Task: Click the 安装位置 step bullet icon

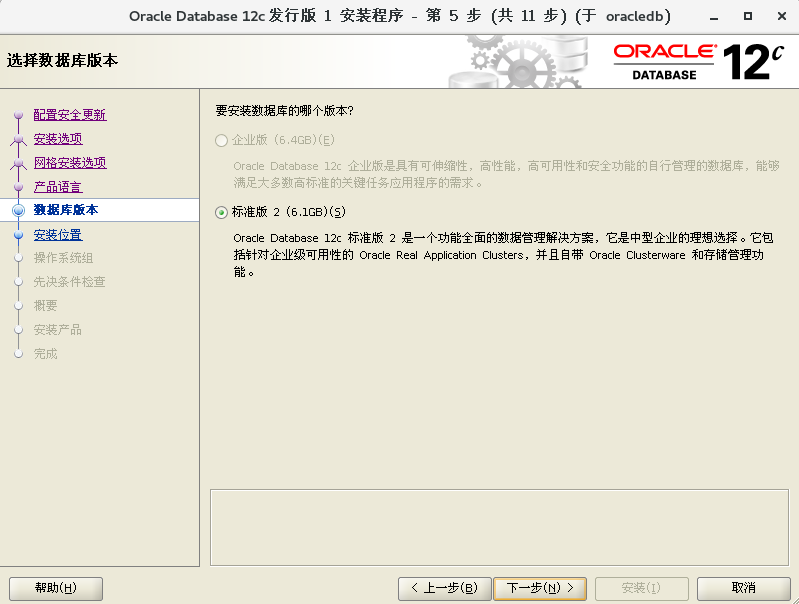Action: coord(19,235)
